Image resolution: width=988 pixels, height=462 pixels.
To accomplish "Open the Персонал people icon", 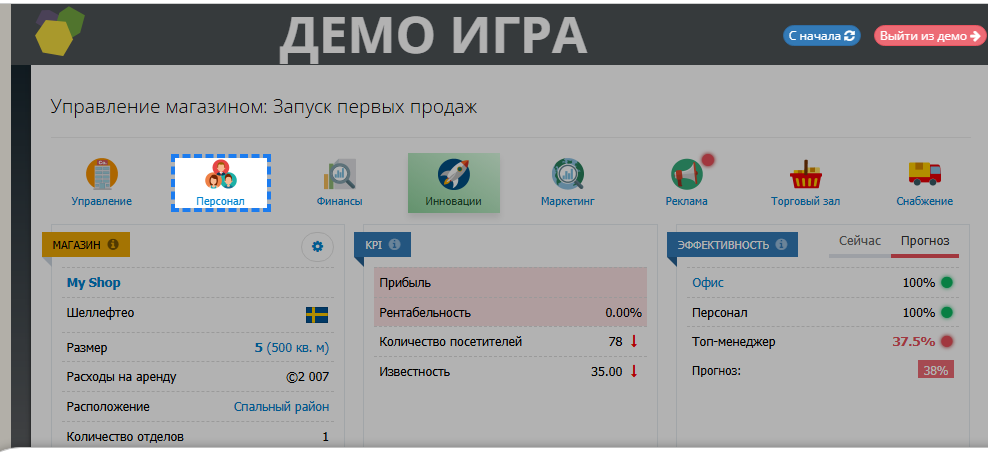I will click(x=221, y=175).
